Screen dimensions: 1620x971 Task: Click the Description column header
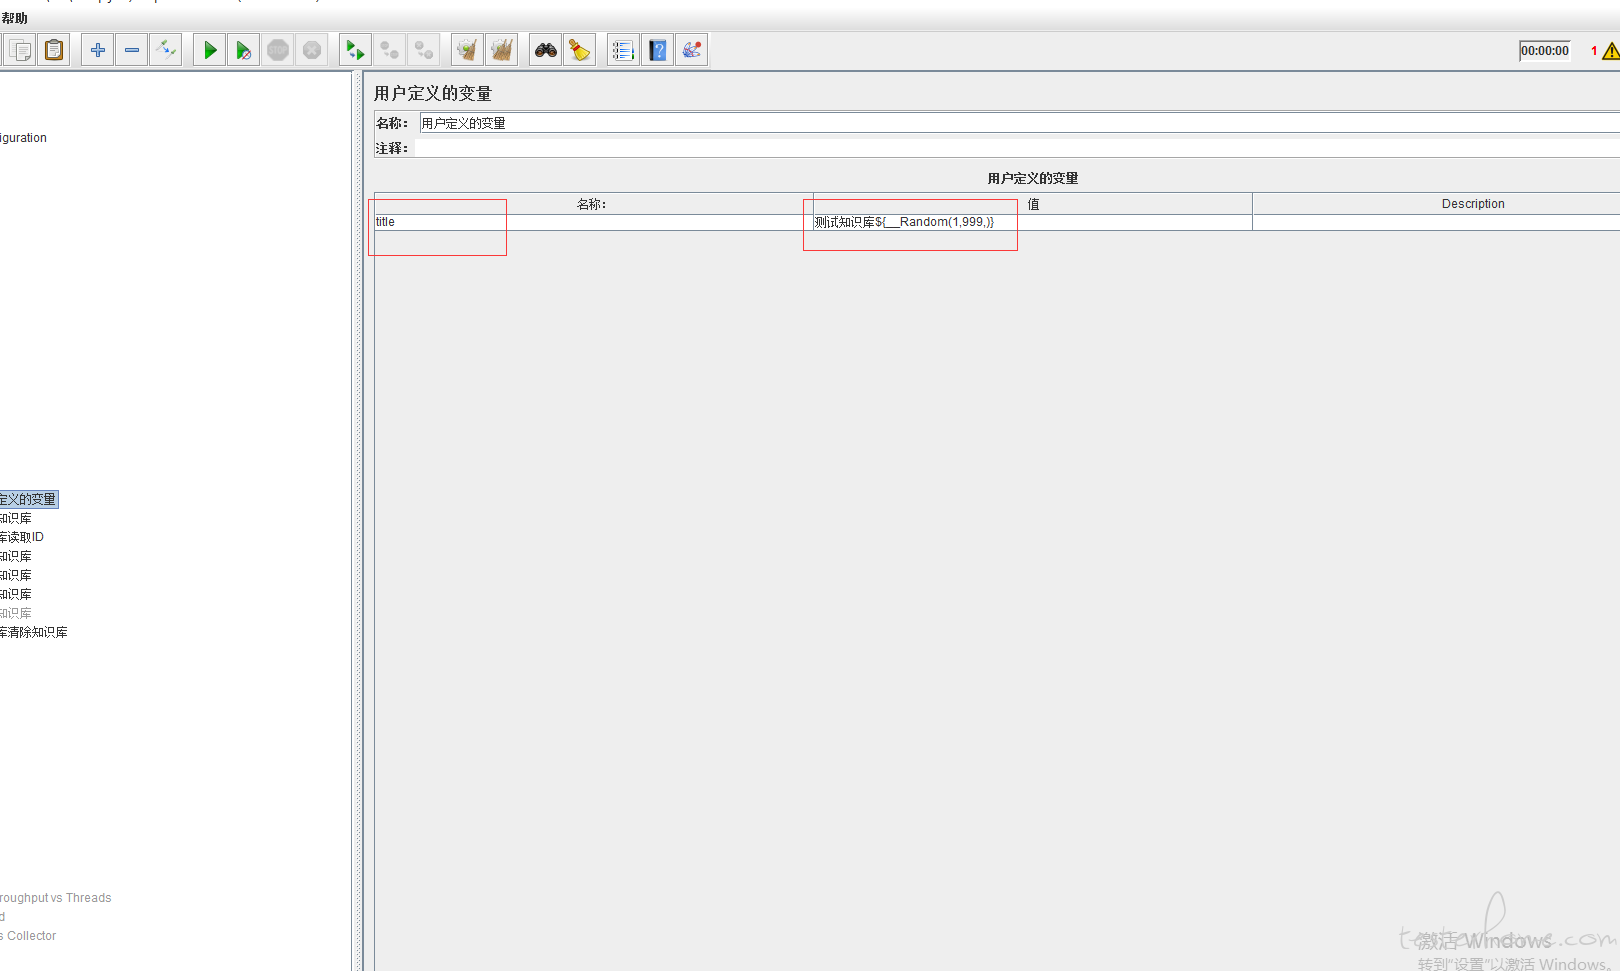[x=1437, y=204]
